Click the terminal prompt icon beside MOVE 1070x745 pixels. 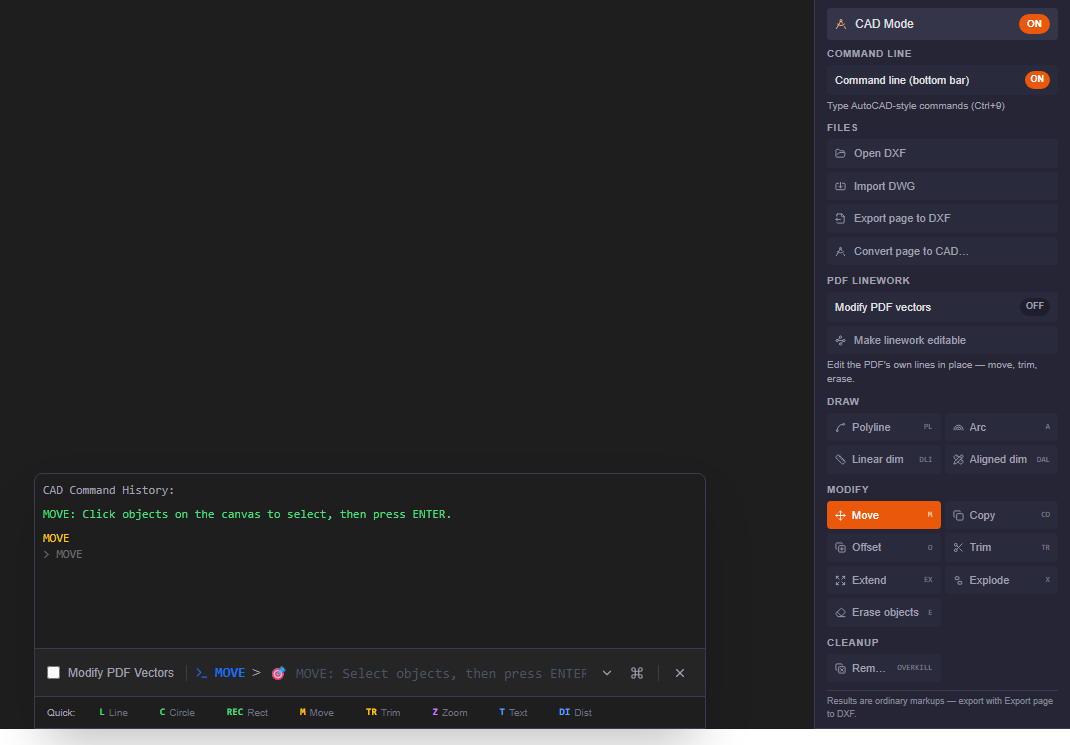201,673
